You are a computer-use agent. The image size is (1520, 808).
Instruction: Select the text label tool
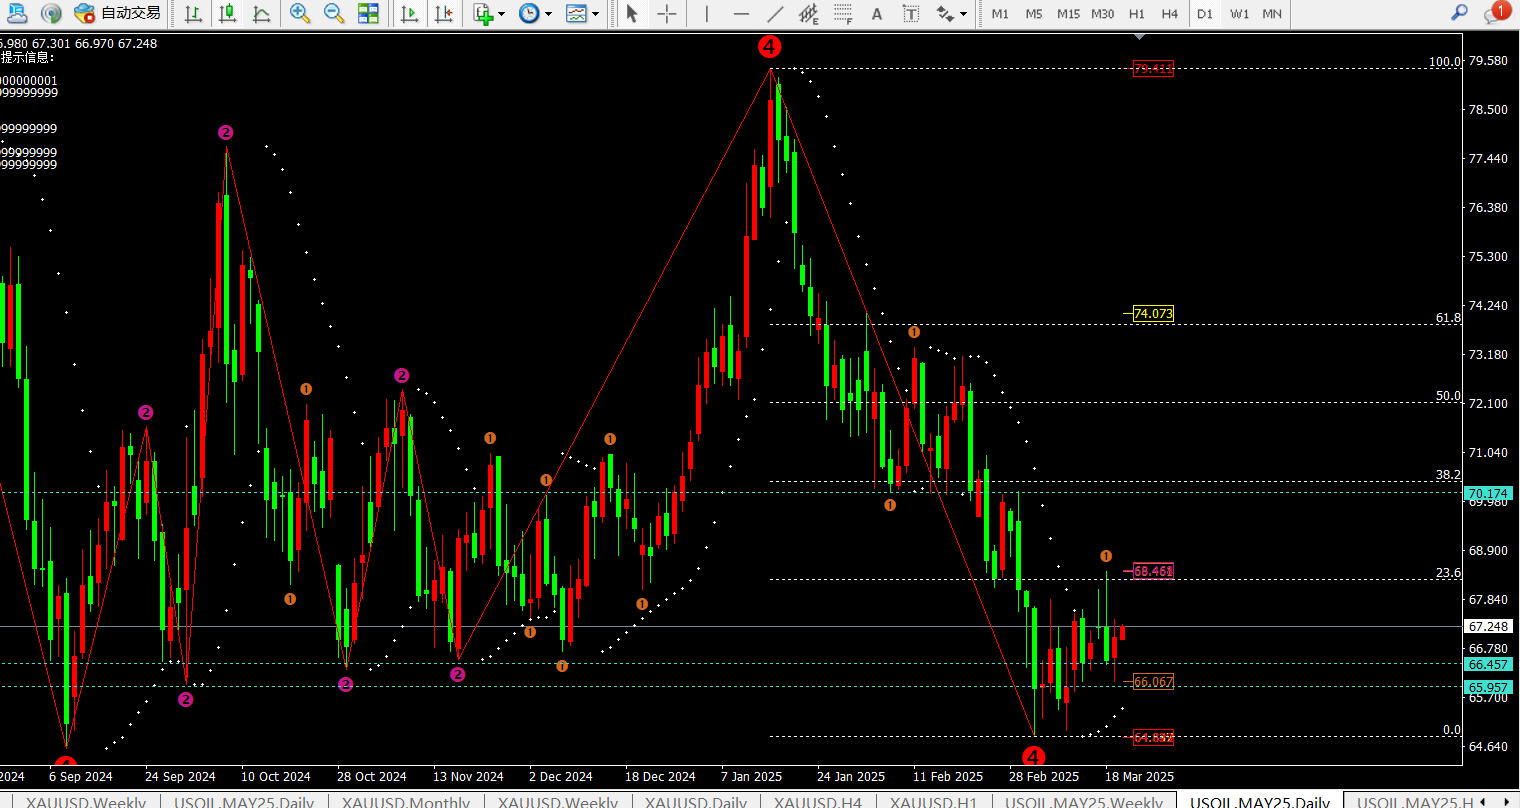[x=911, y=14]
